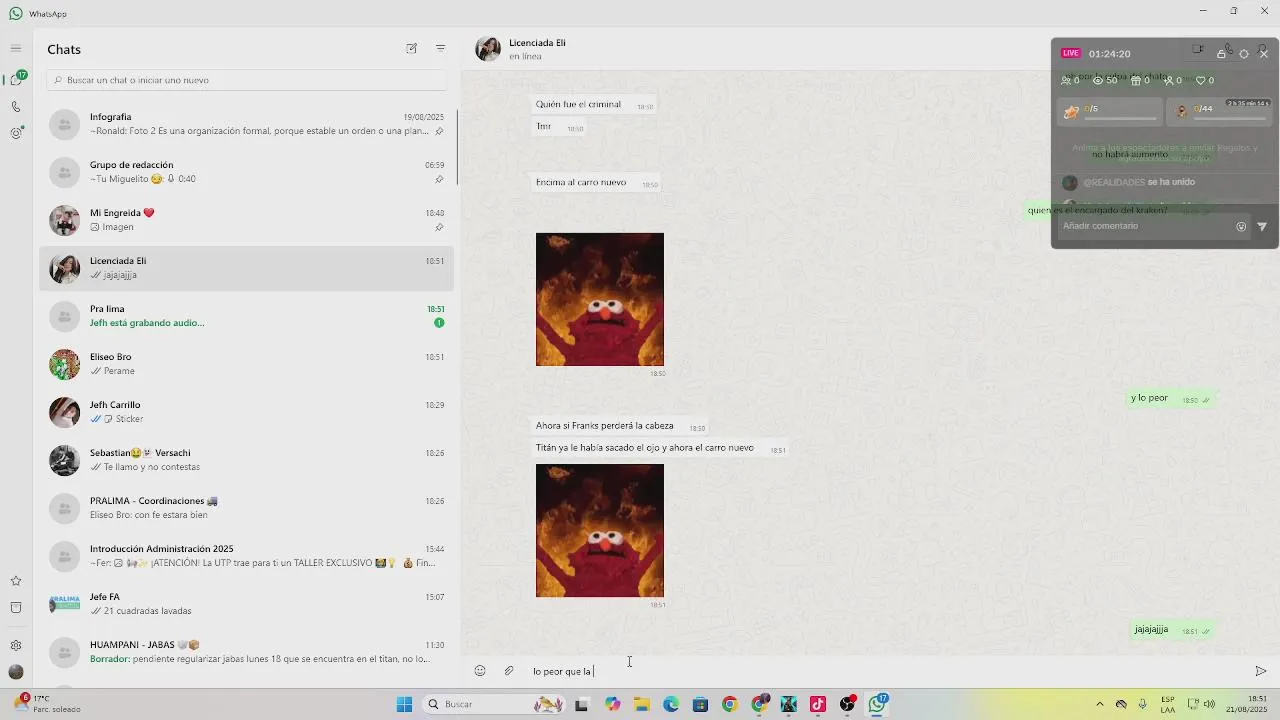Open the Sebastian Versachi chat
1280x720 pixels.
click(246, 460)
